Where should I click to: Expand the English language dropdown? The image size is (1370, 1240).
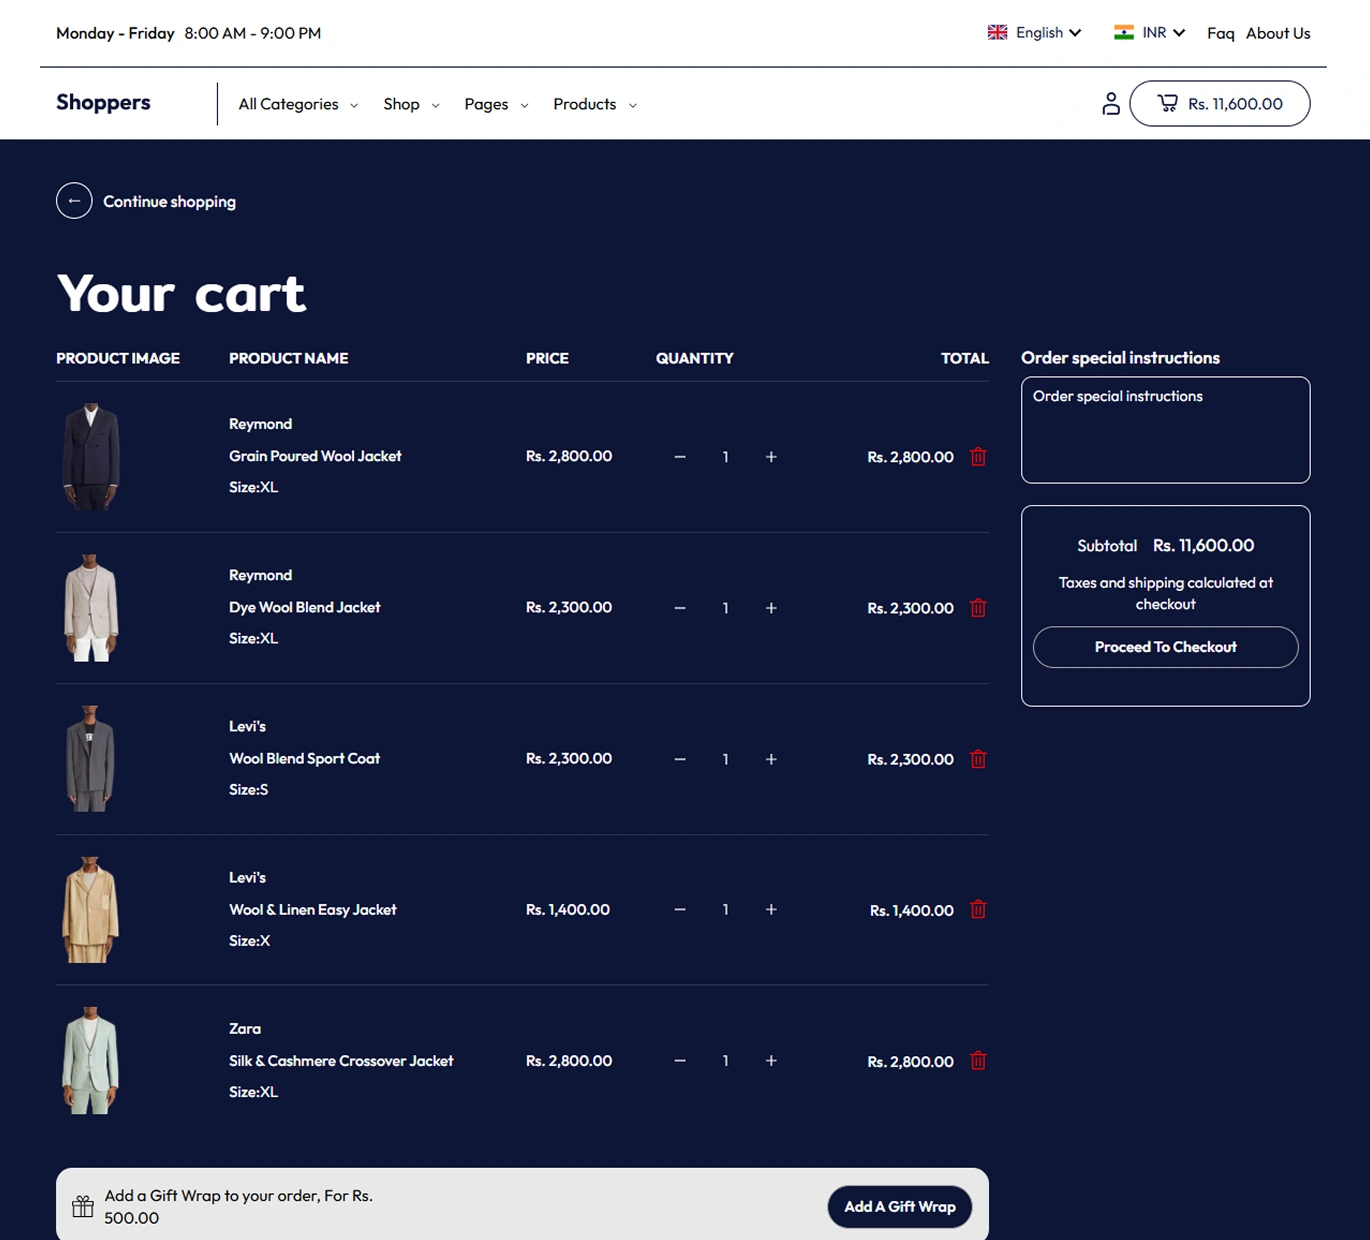point(1035,33)
